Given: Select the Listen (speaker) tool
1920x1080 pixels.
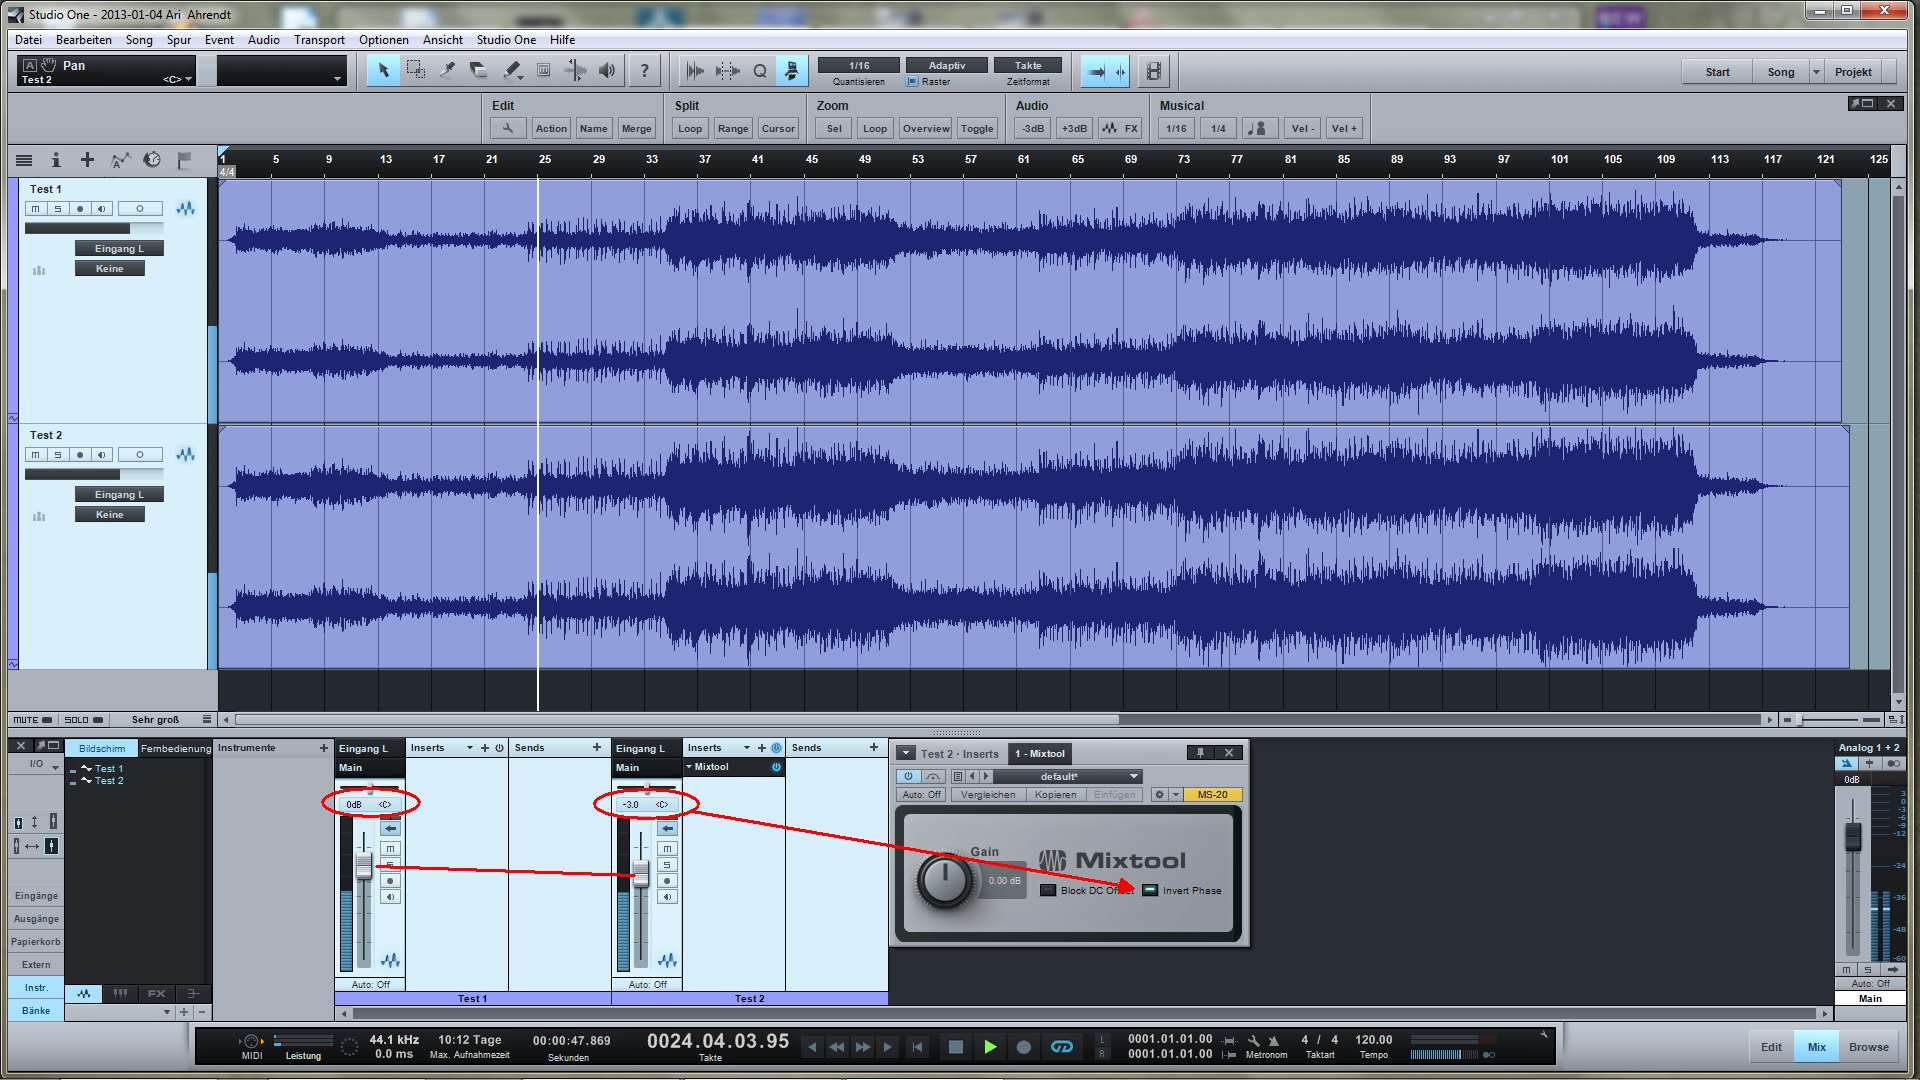Looking at the screenshot, I should [607, 71].
